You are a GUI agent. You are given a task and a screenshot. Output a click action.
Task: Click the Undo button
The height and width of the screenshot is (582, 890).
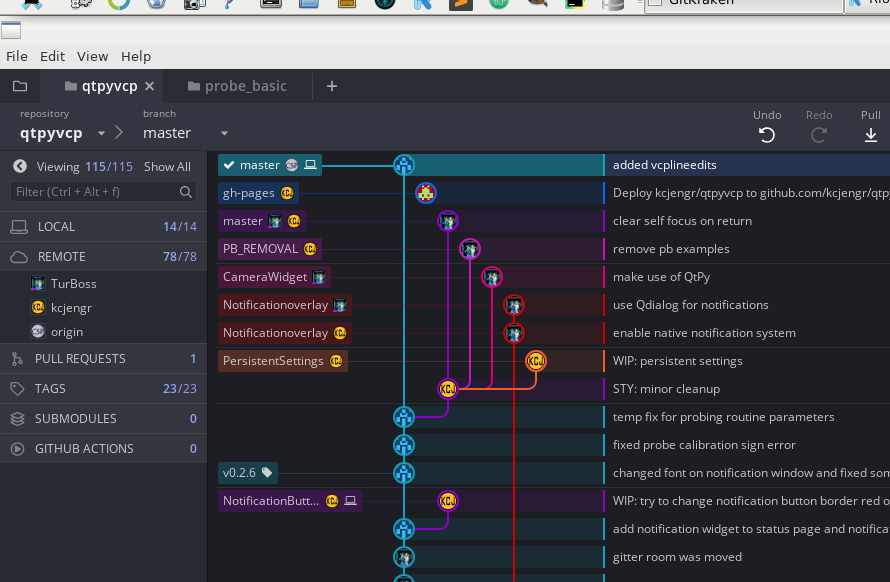(767, 127)
